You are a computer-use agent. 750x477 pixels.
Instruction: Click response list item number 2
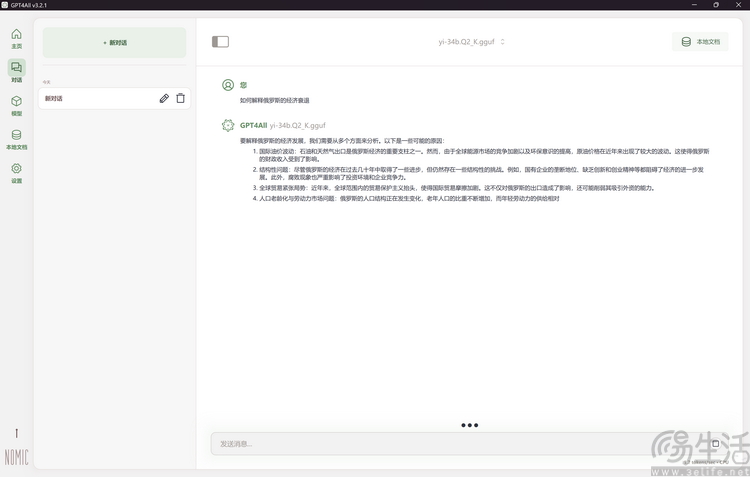pos(478,173)
